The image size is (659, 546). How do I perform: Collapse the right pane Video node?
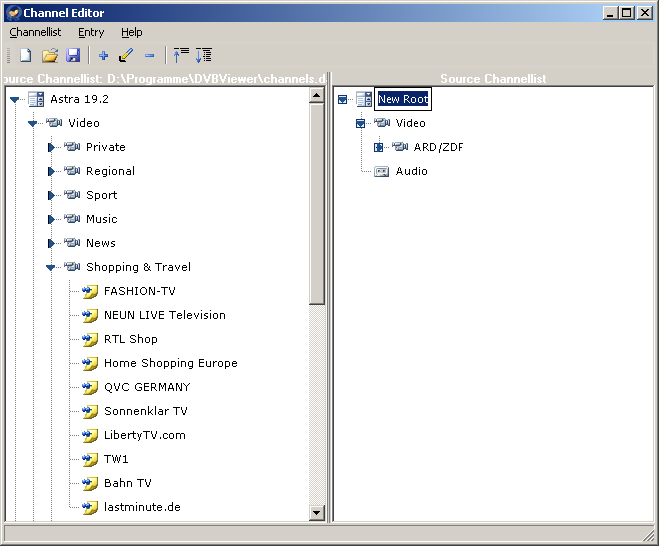coord(360,124)
